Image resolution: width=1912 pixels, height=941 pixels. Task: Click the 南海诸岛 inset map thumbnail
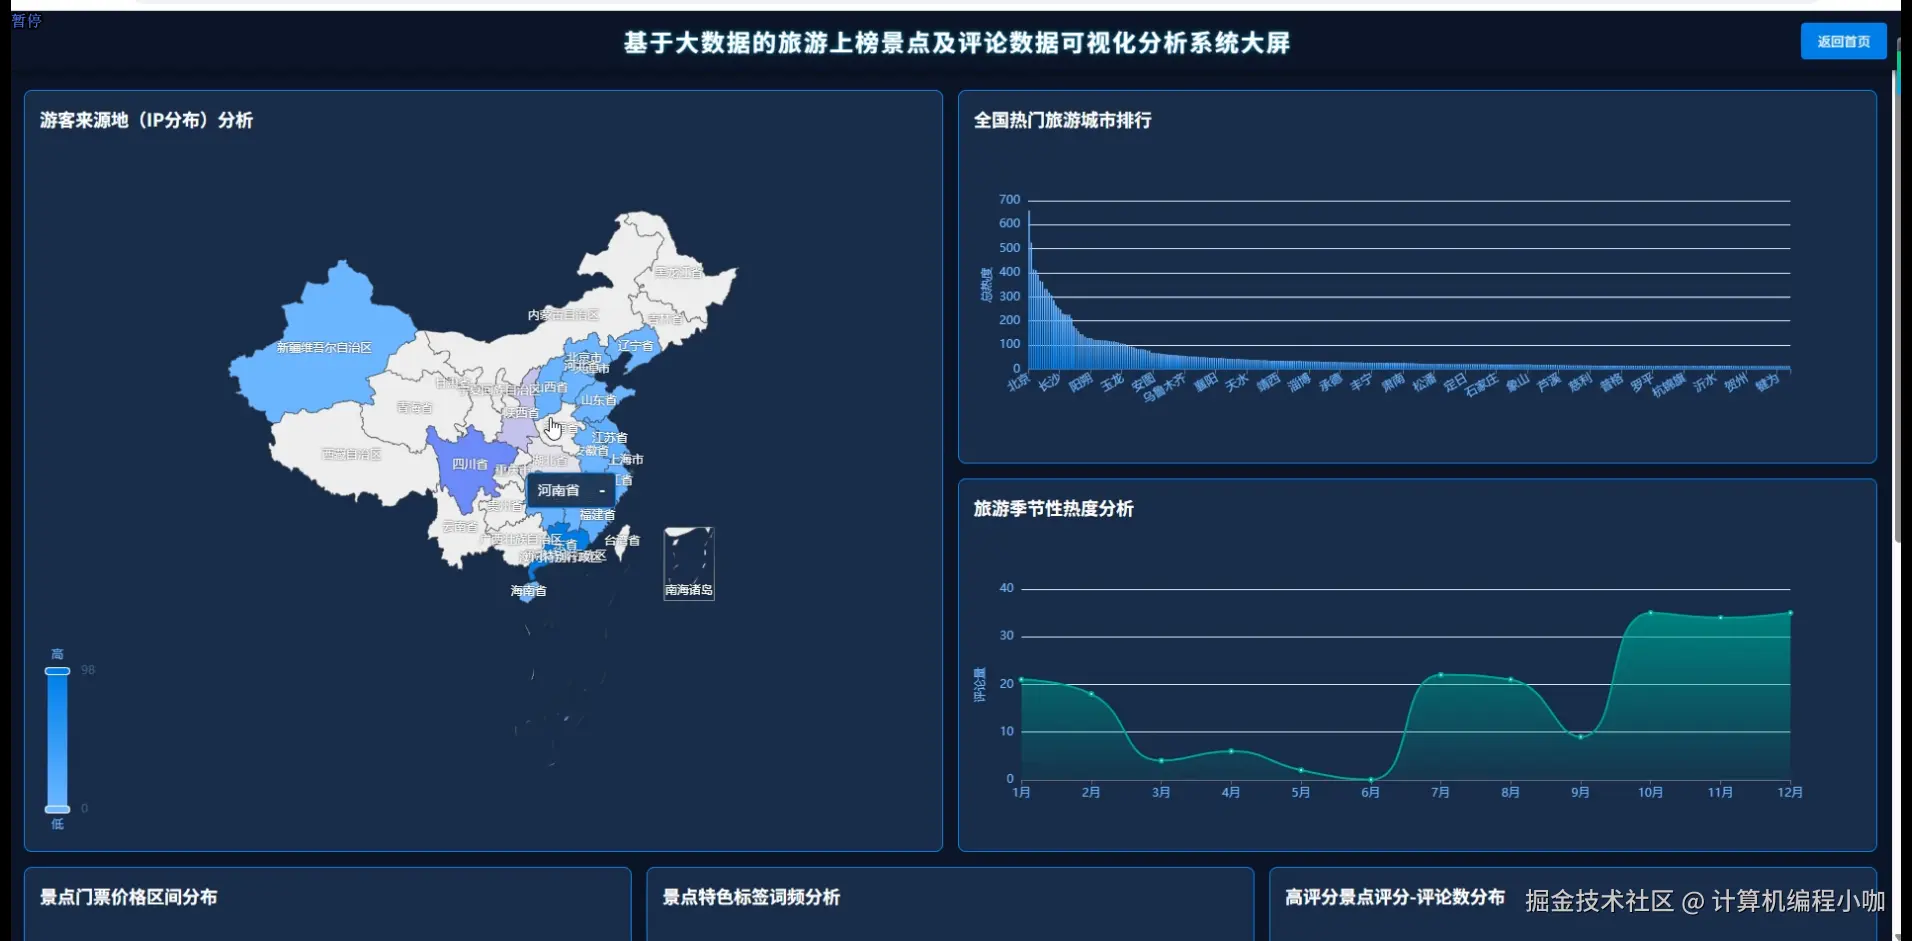pos(689,563)
